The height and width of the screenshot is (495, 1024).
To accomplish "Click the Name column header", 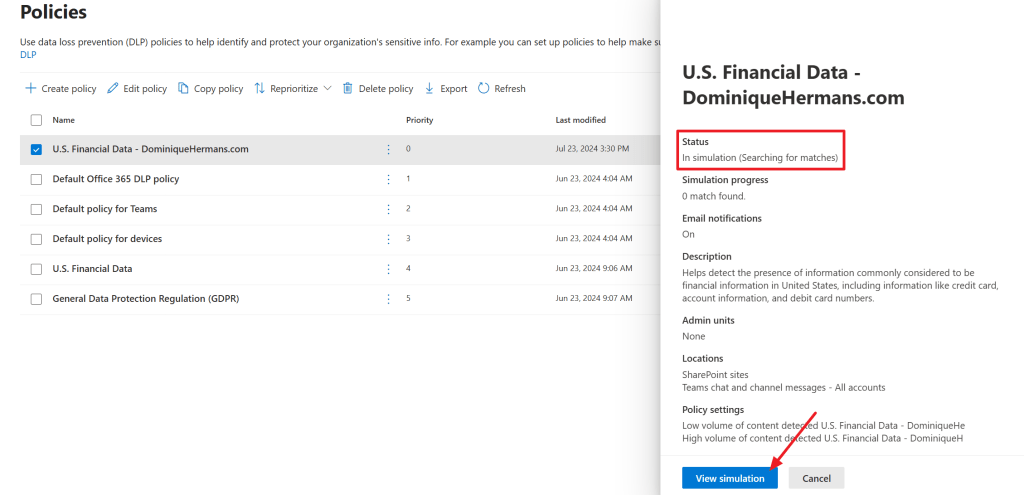I will pyautogui.click(x=64, y=120).
